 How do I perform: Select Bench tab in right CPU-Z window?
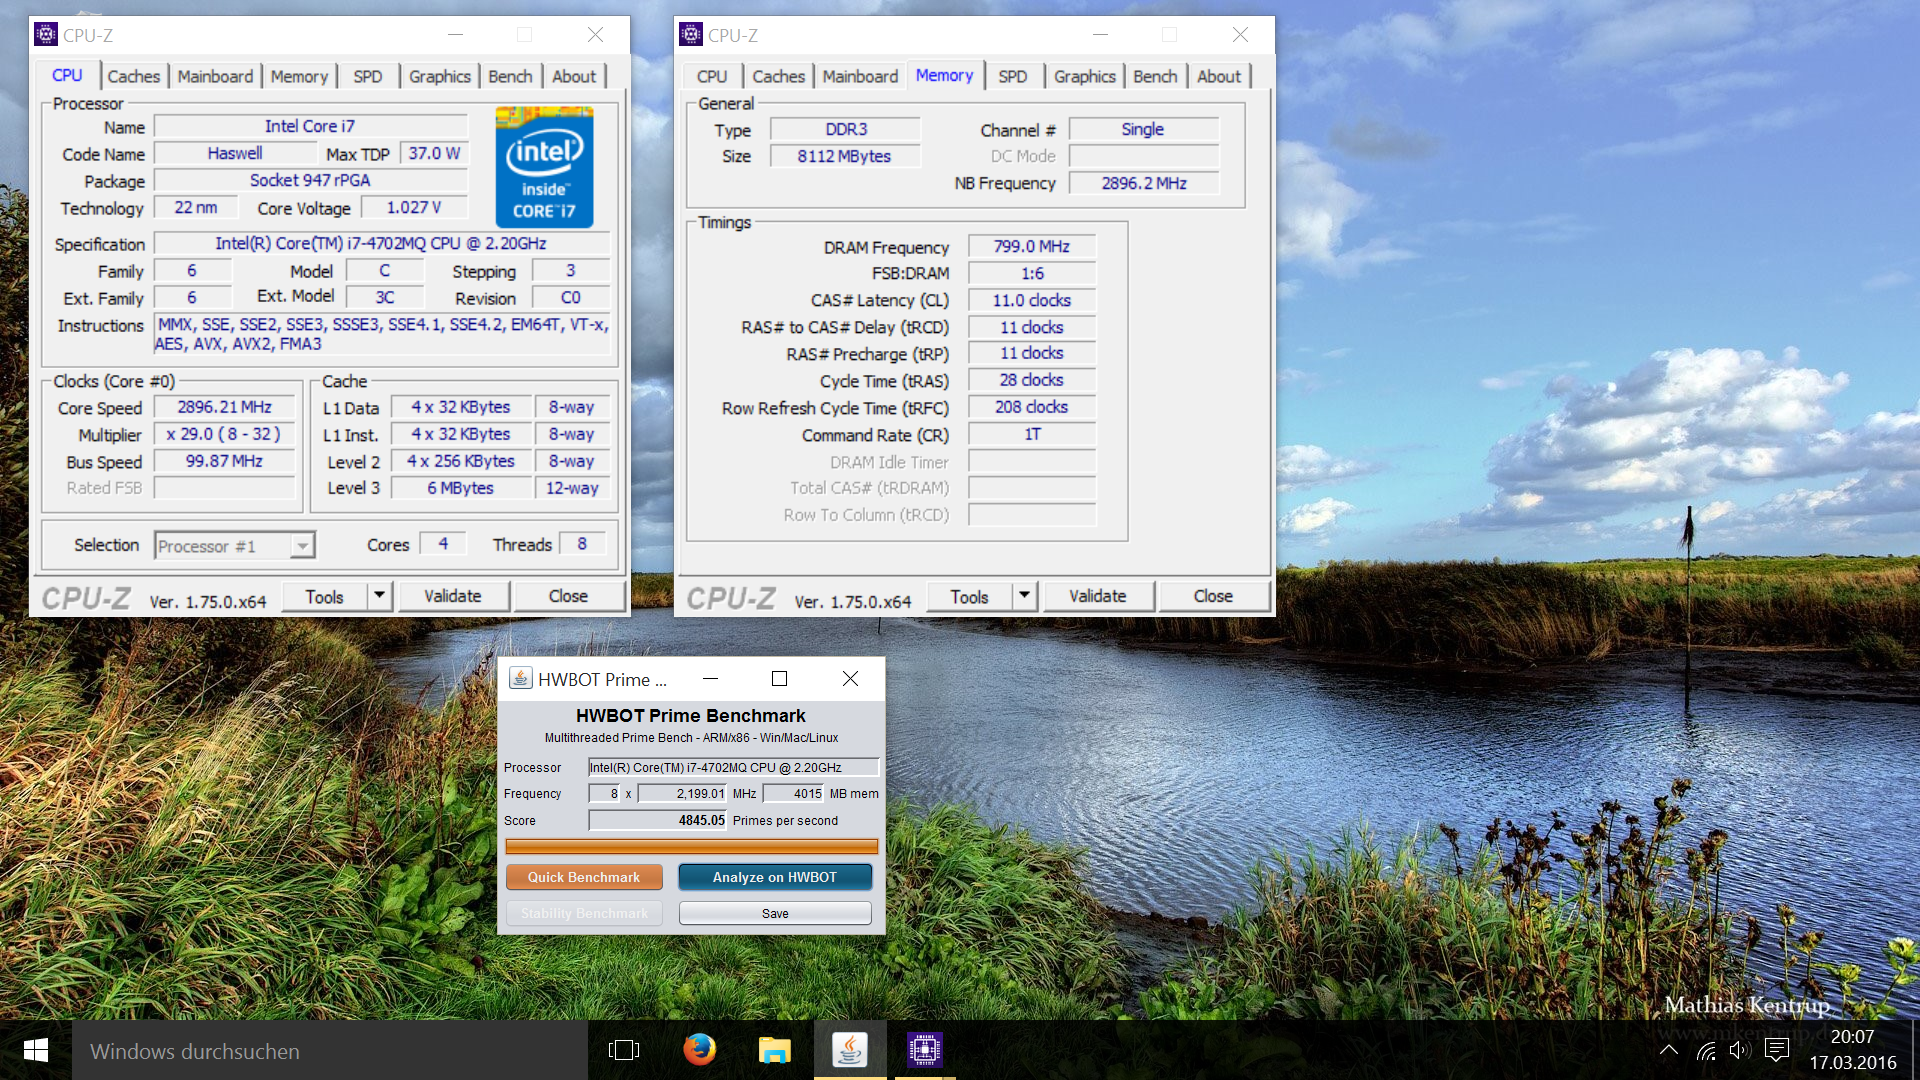click(x=1155, y=76)
